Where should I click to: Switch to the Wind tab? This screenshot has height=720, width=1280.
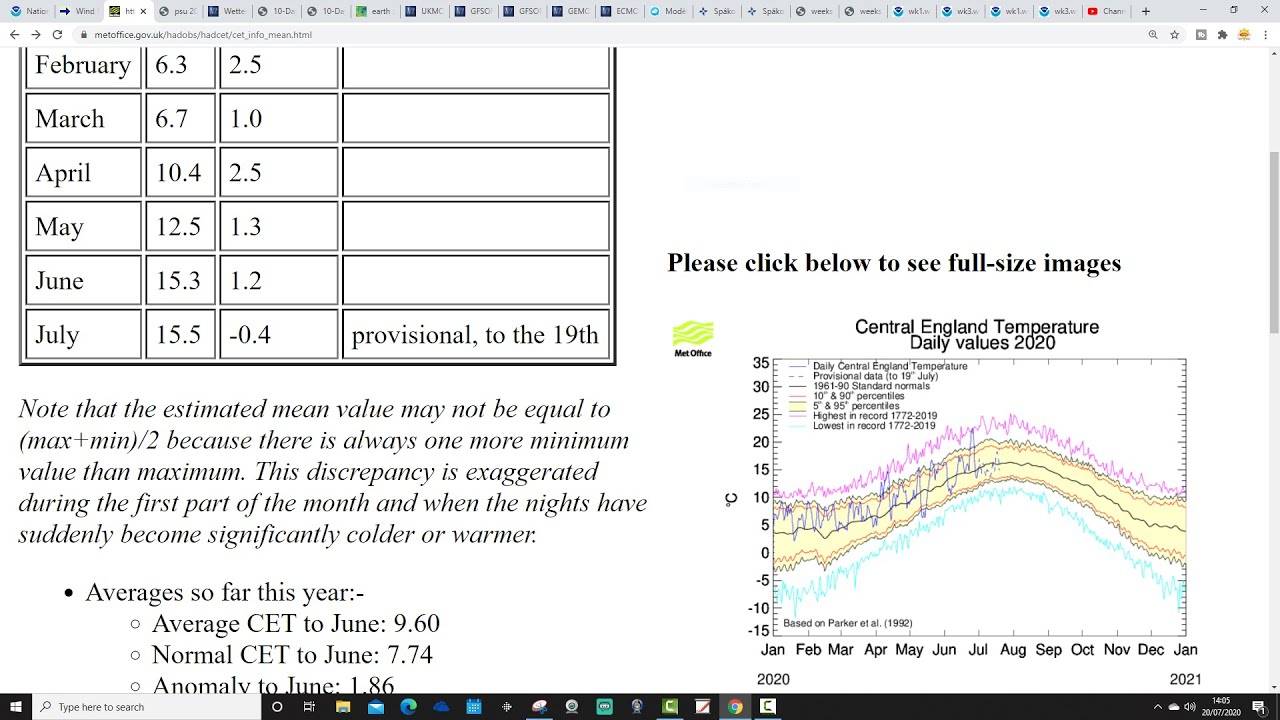[x=78, y=11]
